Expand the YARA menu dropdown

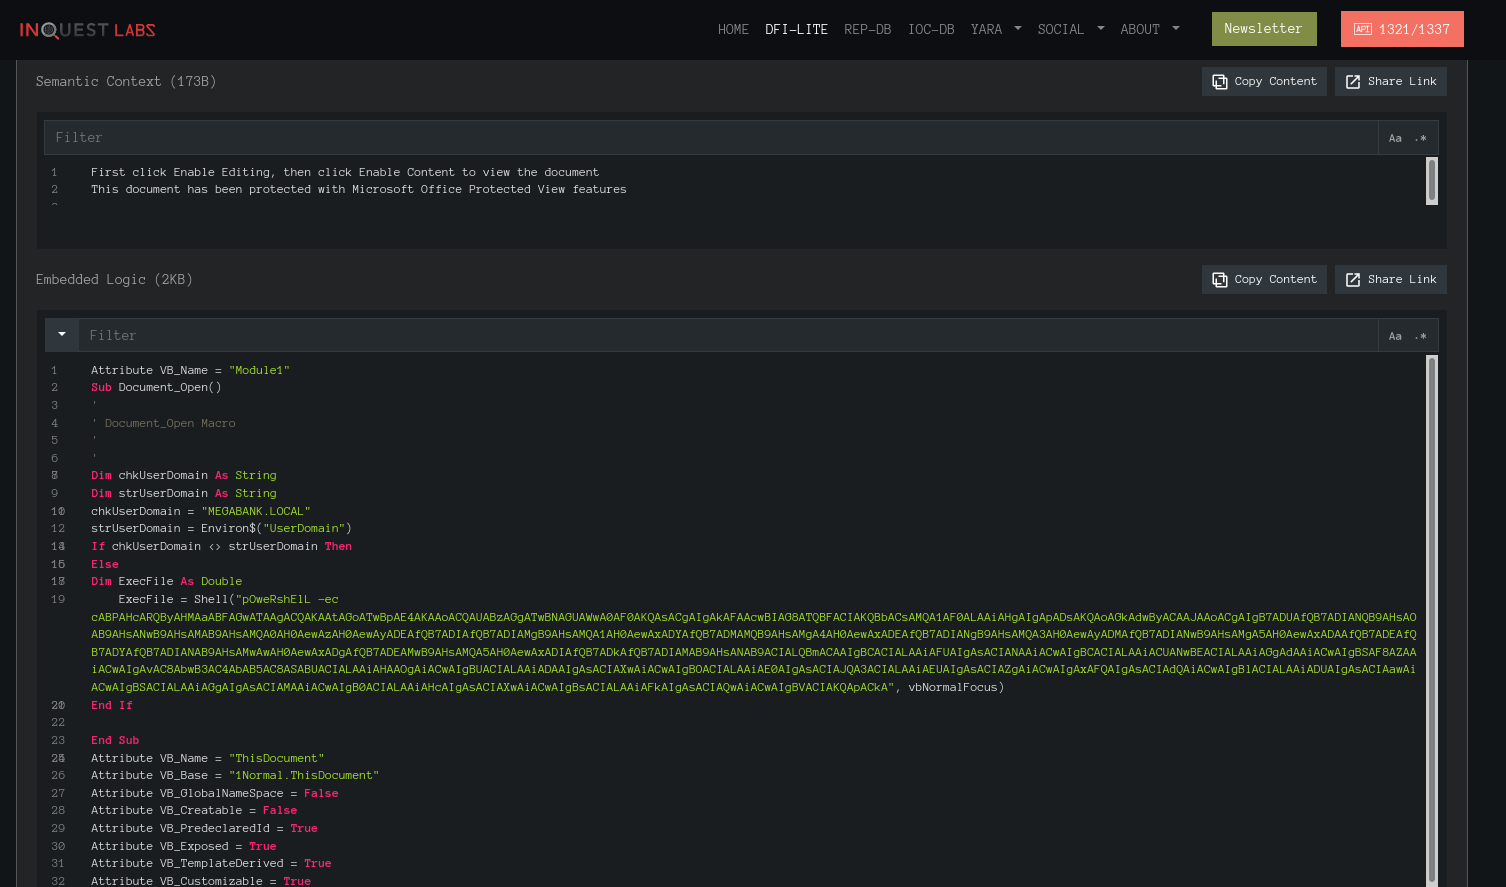click(x=1018, y=28)
